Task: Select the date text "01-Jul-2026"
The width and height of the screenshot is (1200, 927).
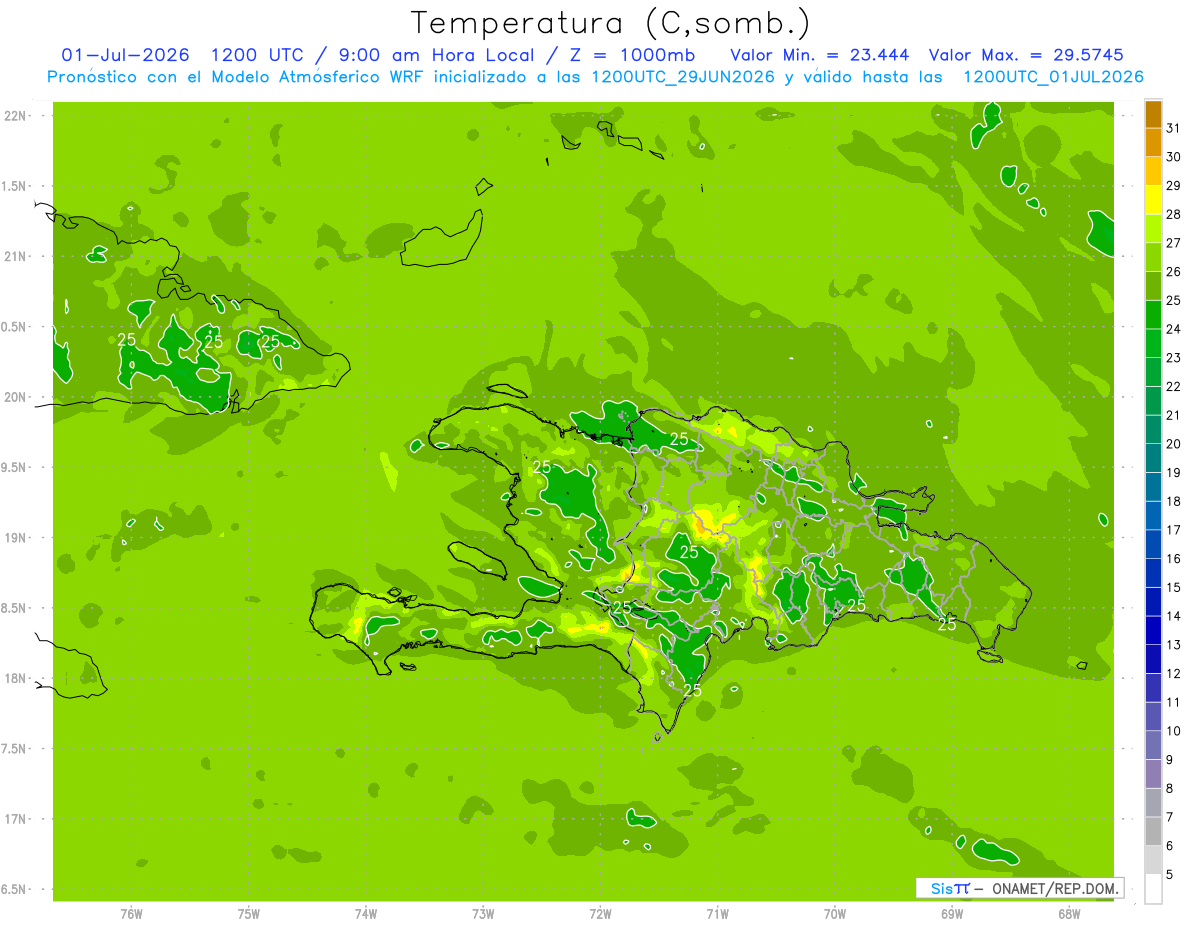Action: click(126, 55)
